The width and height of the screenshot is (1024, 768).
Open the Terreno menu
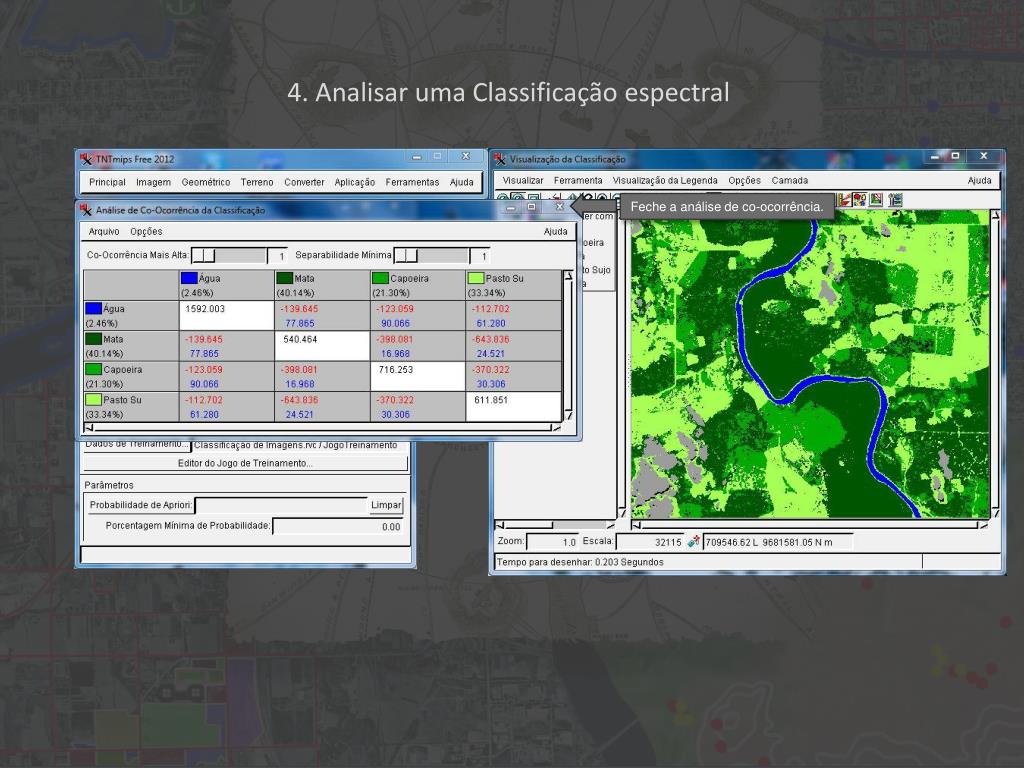point(257,182)
